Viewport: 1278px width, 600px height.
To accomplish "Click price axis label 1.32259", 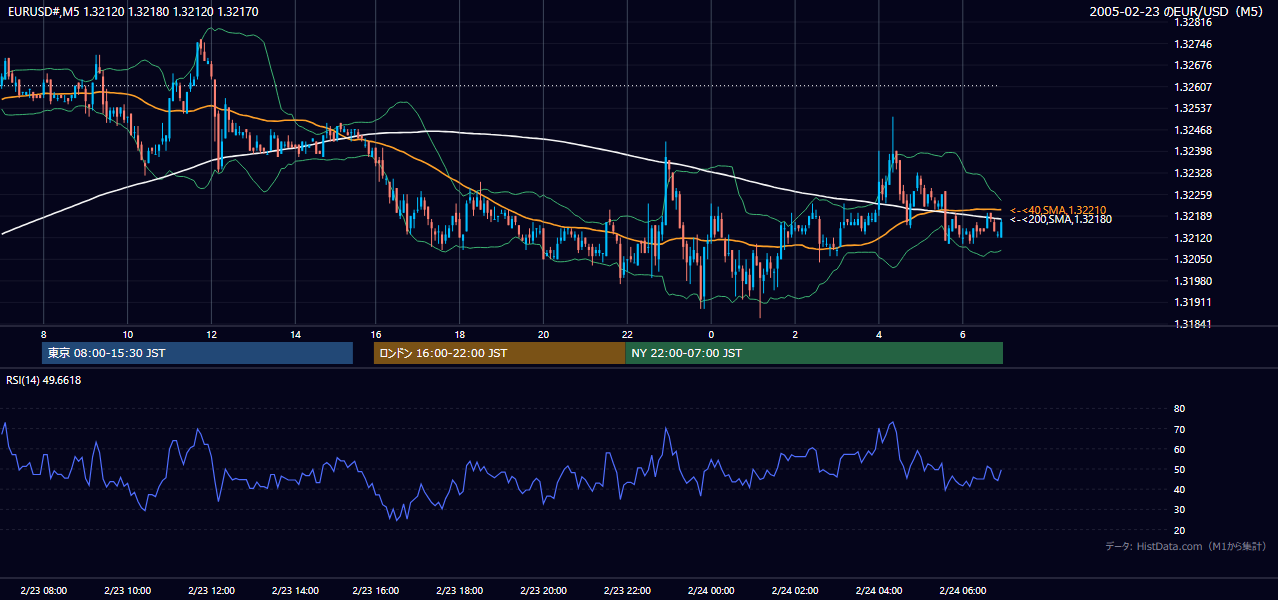I will click(x=1193, y=195).
